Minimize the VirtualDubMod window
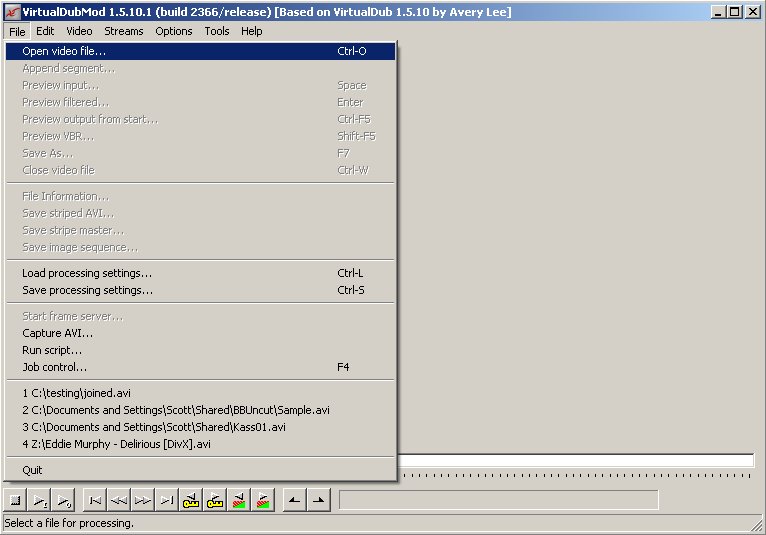Screen dimensions: 766x535 pos(718,12)
